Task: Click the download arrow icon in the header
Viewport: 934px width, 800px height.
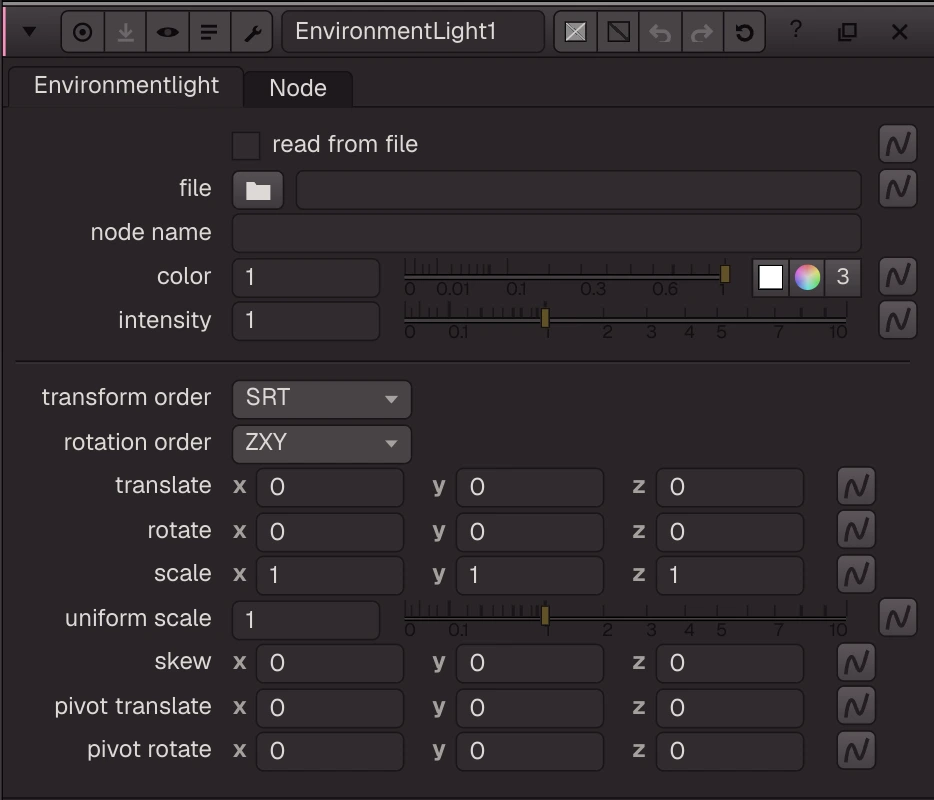Action: click(x=125, y=32)
